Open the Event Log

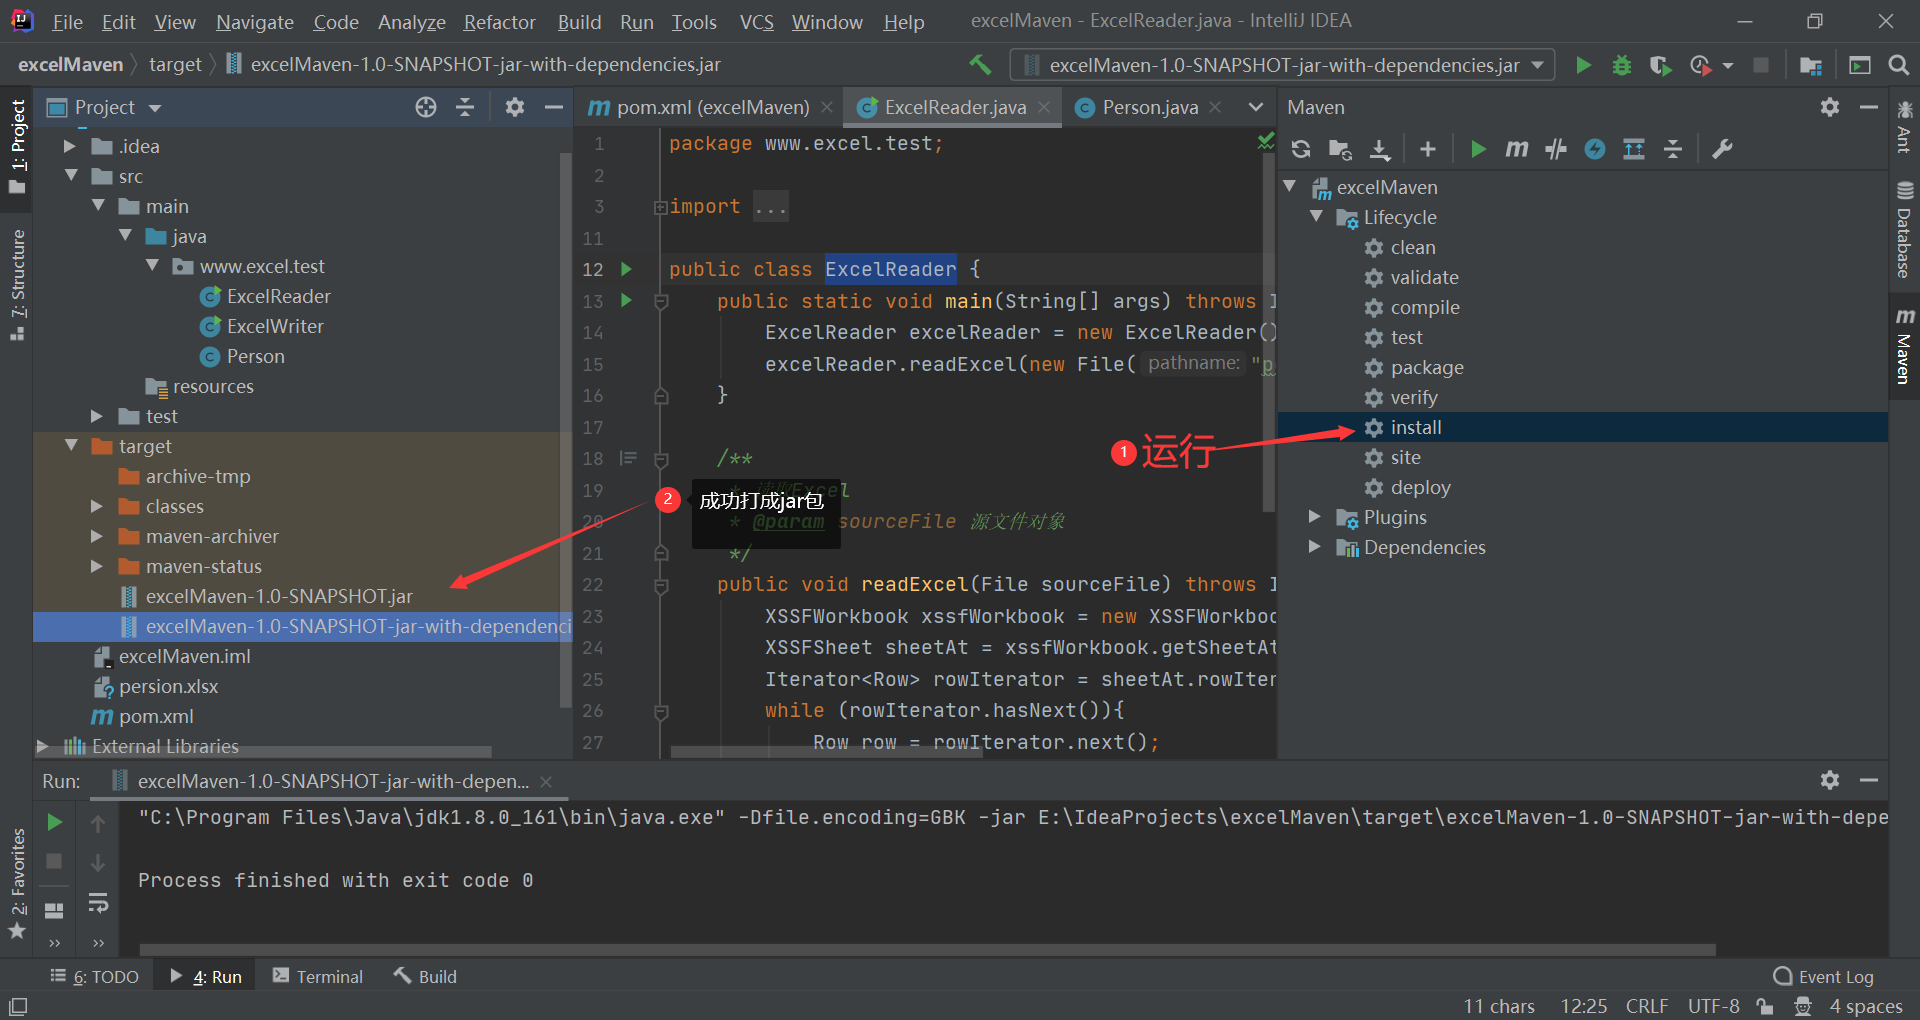(1824, 977)
